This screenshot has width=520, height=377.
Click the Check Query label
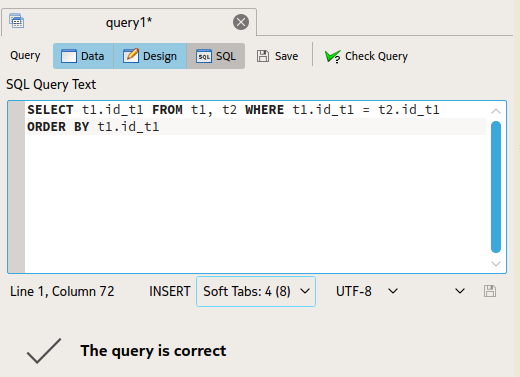click(x=376, y=56)
